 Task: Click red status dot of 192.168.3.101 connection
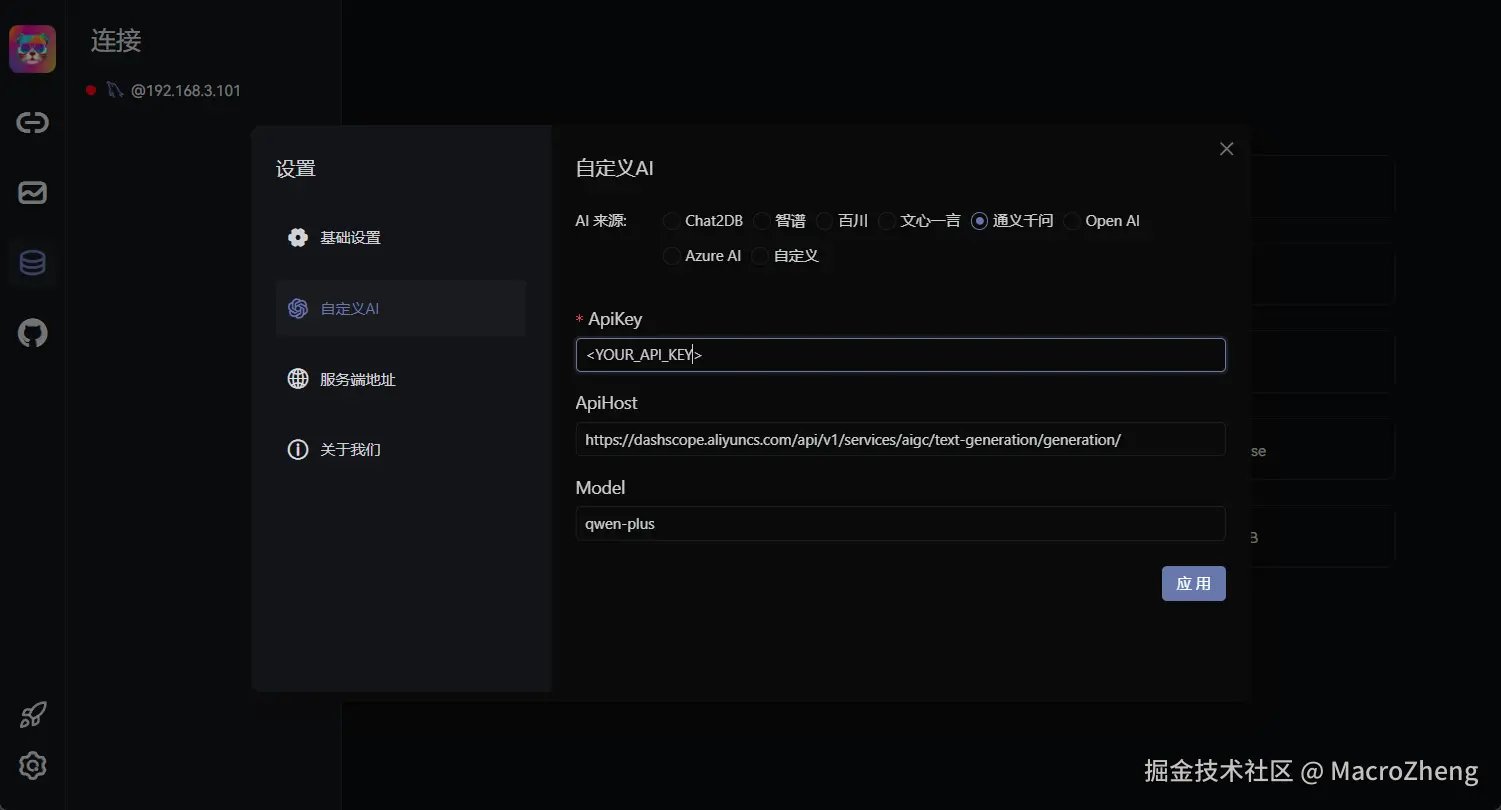[x=91, y=90]
